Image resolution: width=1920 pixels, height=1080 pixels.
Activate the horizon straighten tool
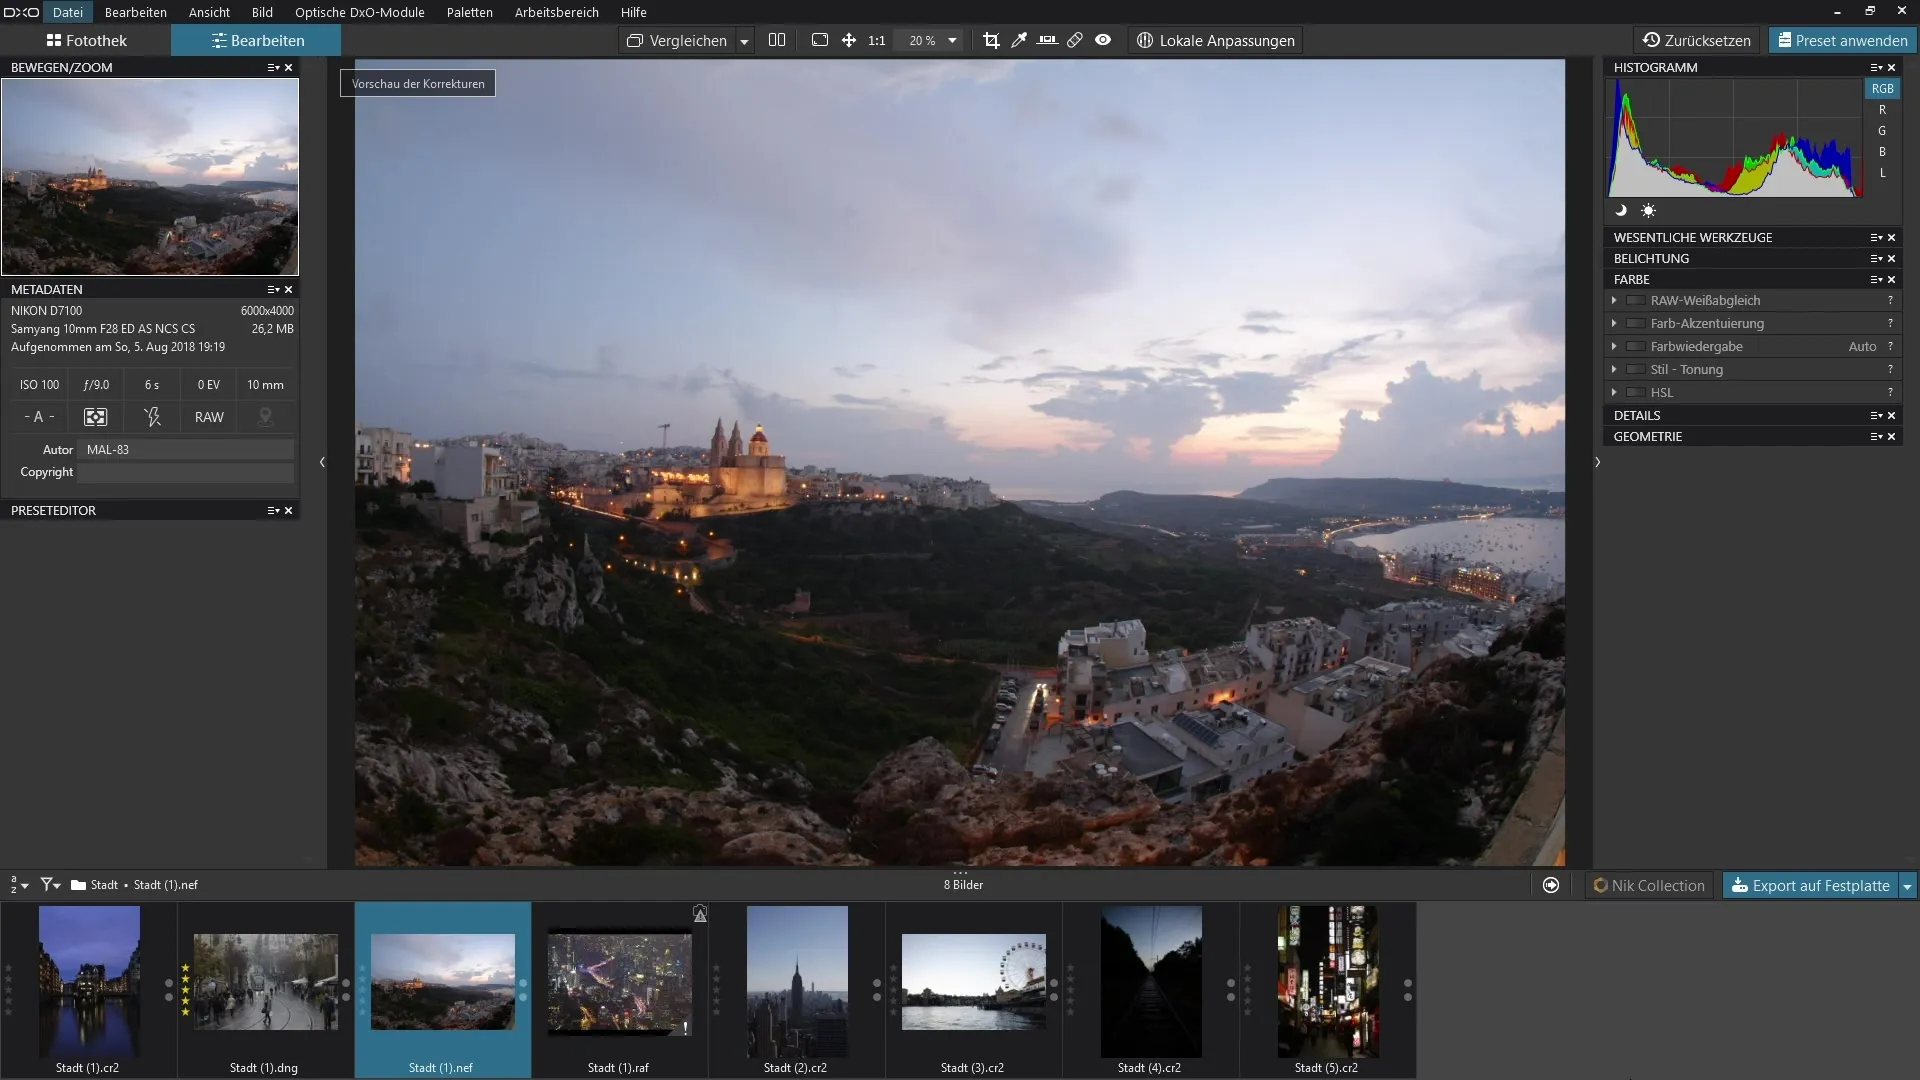1047,40
